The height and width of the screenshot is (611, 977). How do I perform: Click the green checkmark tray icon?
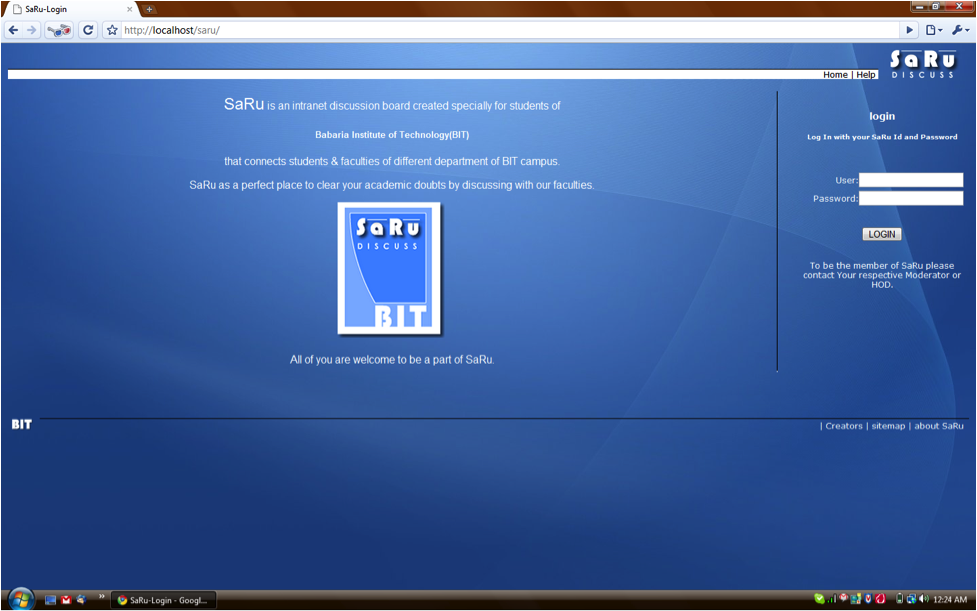pyautogui.click(x=819, y=599)
